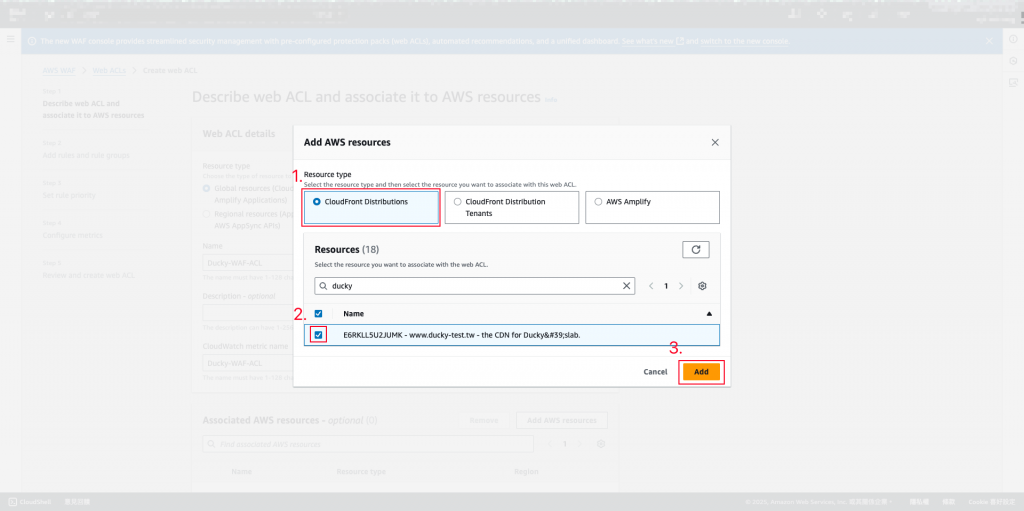Open Step 3 Set rule priority
This screenshot has width=1024, height=511.
tap(69, 195)
